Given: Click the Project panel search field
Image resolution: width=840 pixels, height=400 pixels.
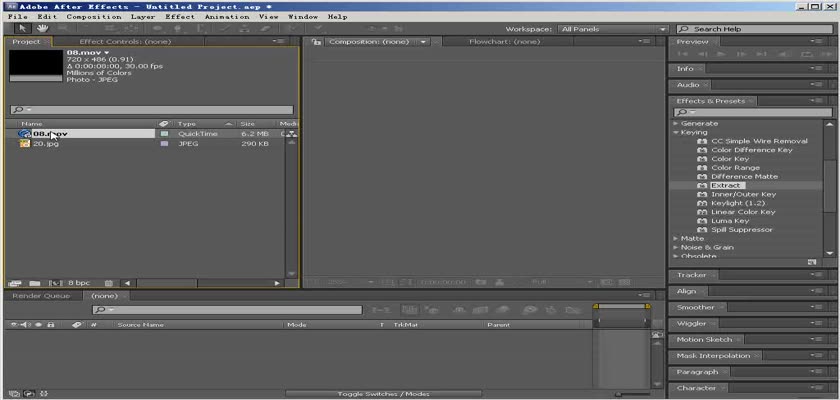Looking at the screenshot, I should coord(152,110).
